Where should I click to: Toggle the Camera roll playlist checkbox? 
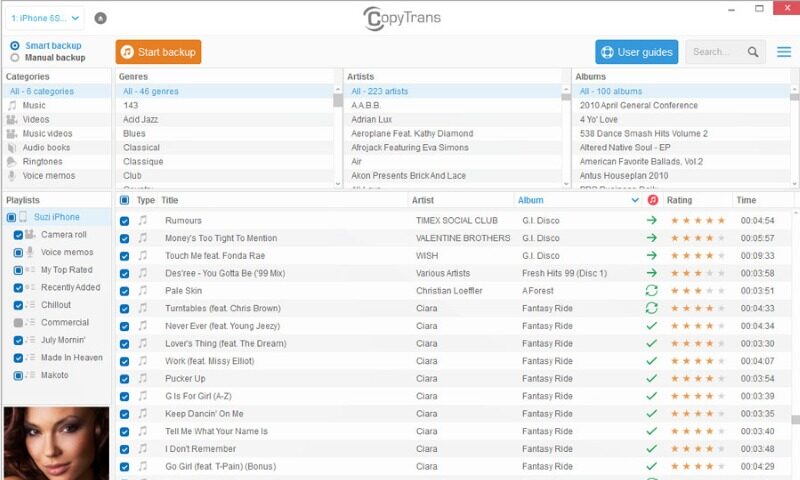18,235
